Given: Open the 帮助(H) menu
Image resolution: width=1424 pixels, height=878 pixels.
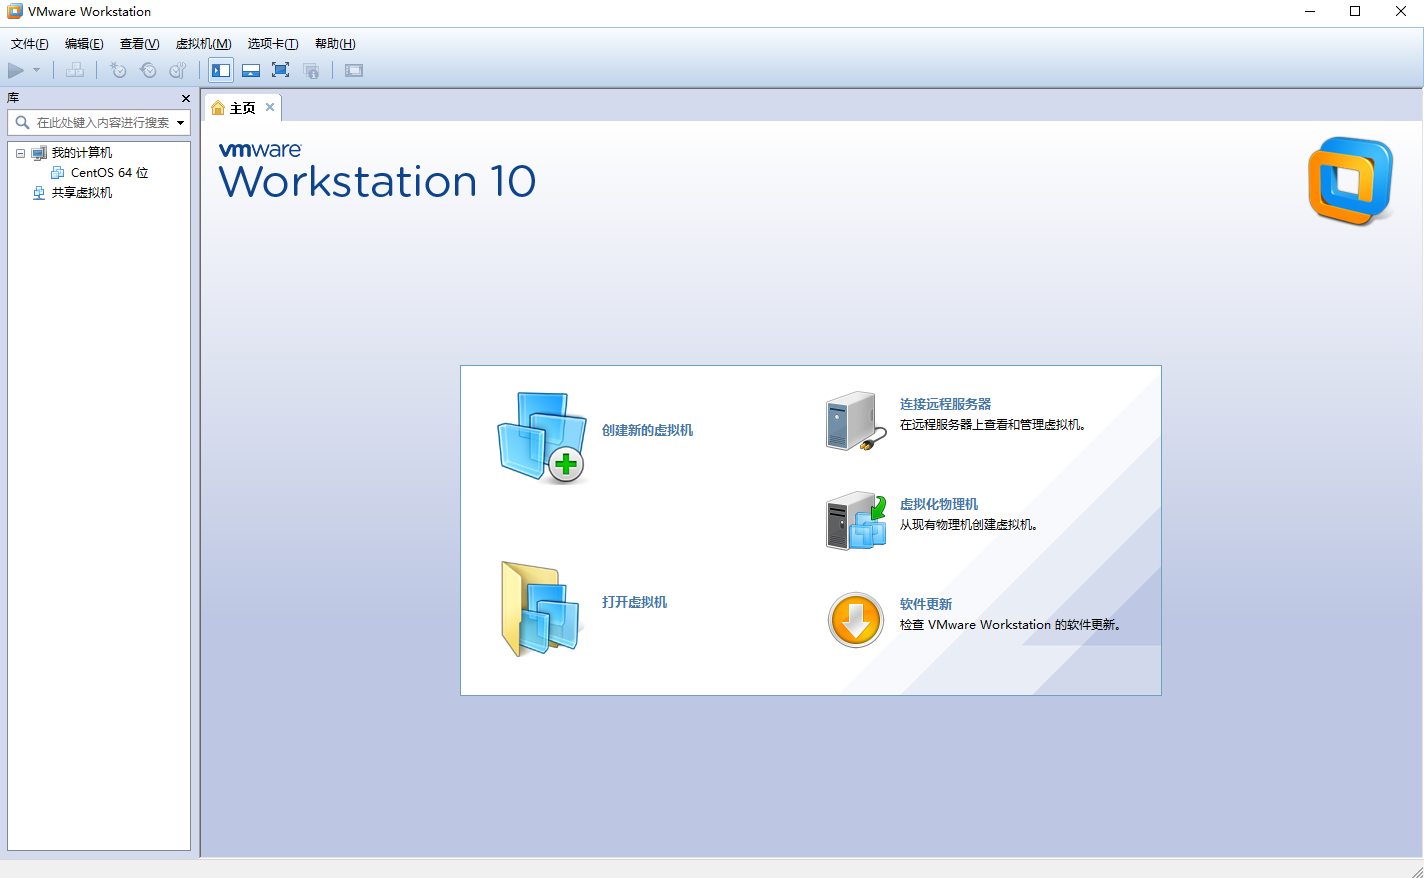Looking at the screenshot, I should pos(335,44).
